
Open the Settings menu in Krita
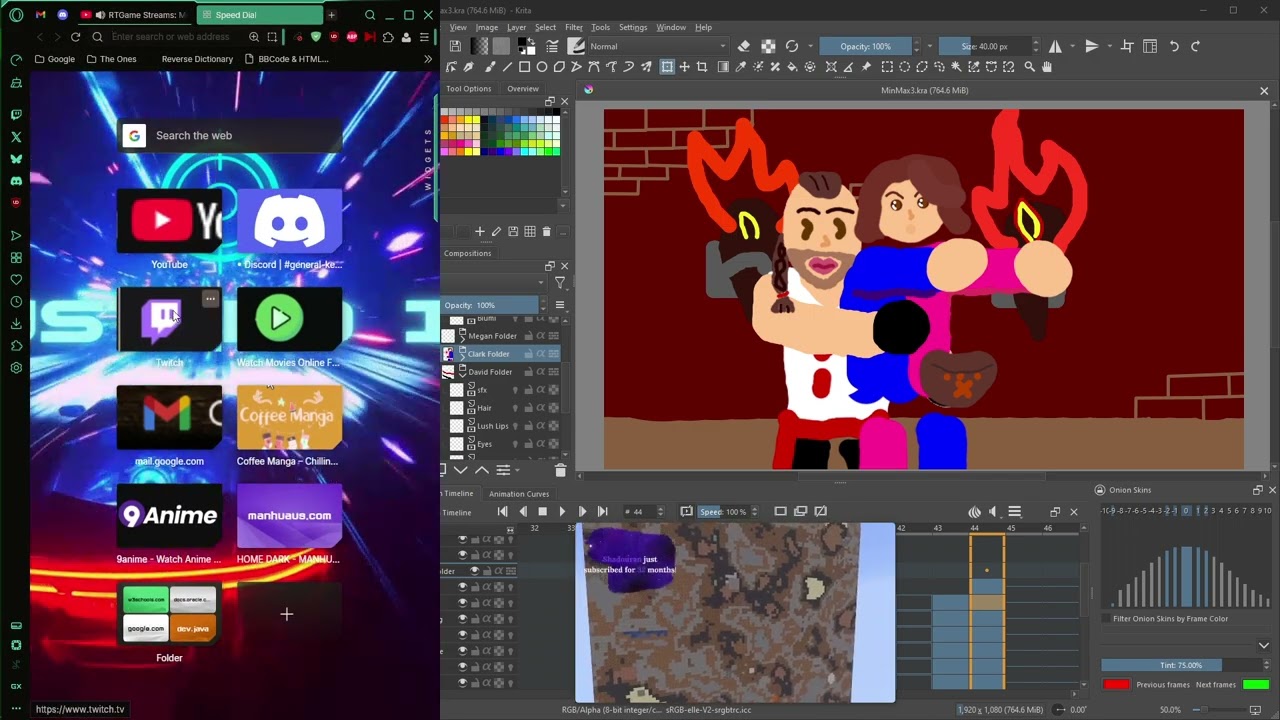pyautogui.click(x=632, y=27)
